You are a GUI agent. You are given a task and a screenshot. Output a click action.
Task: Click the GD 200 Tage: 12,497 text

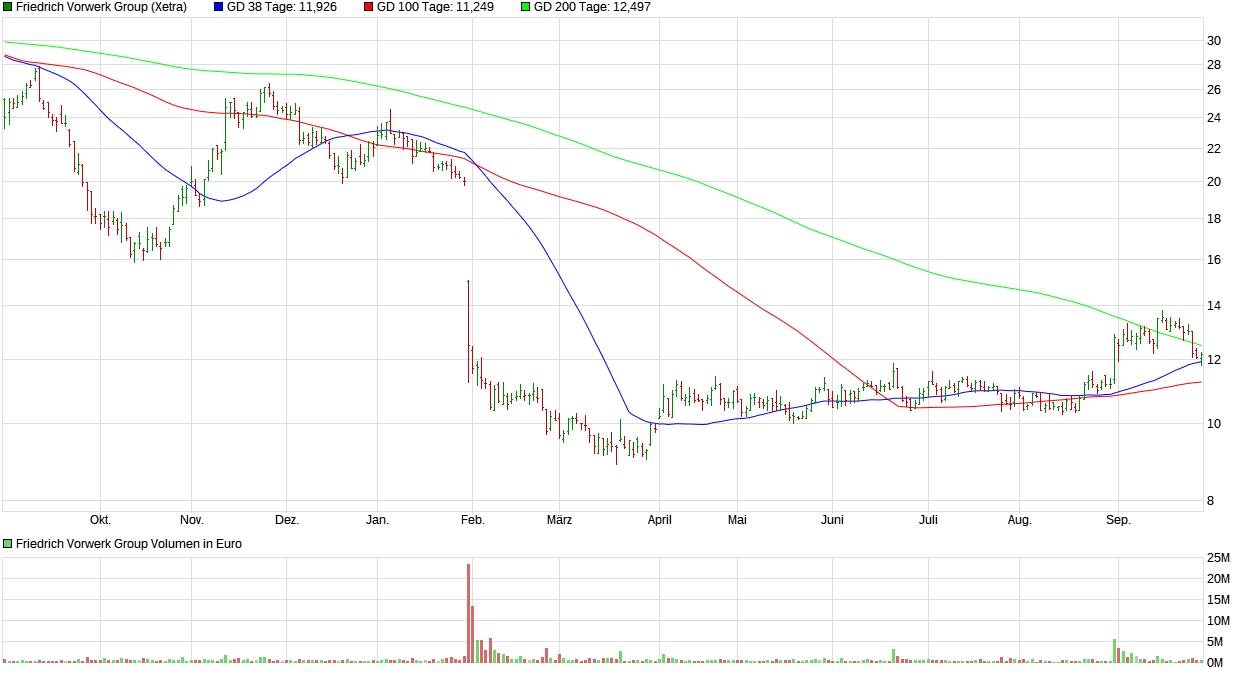(x=591, y=6)
